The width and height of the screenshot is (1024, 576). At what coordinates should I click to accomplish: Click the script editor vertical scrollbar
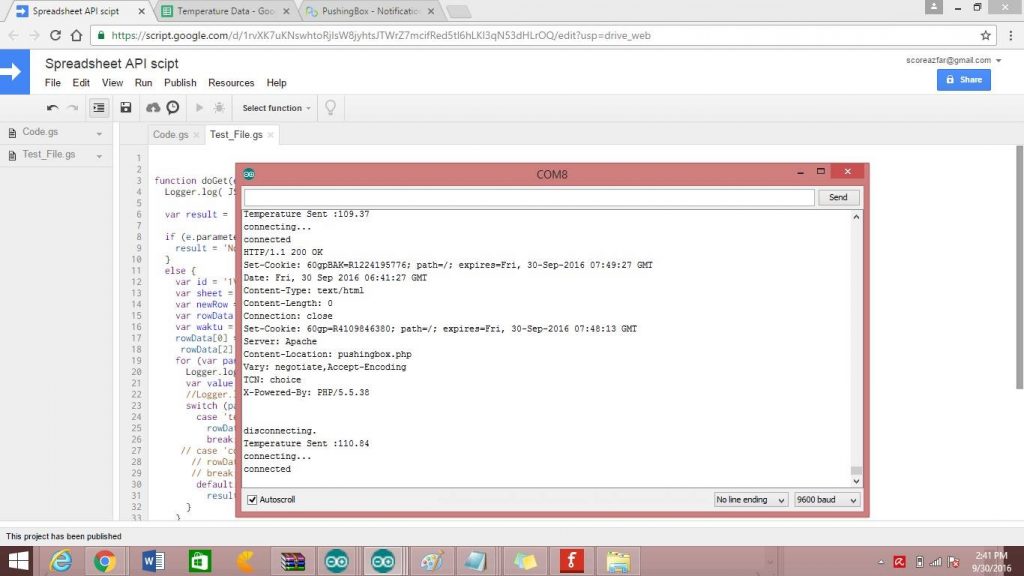click(1019, 268)
